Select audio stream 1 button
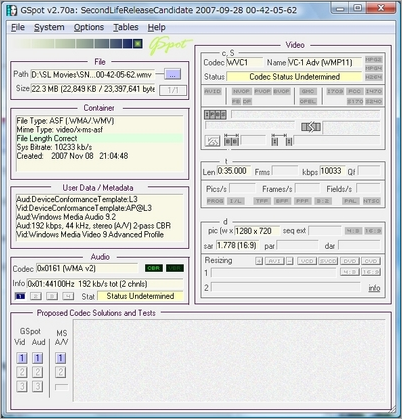The height and width of the screenshot is (419, 402). pos(20,296)
